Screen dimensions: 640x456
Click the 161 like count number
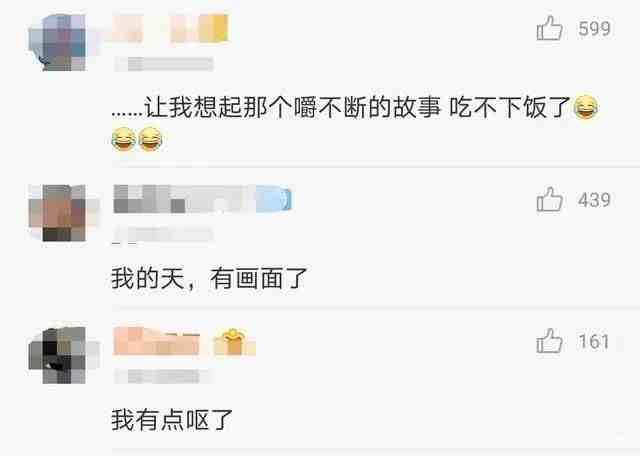pyautogui.click(x=593, y=341)
